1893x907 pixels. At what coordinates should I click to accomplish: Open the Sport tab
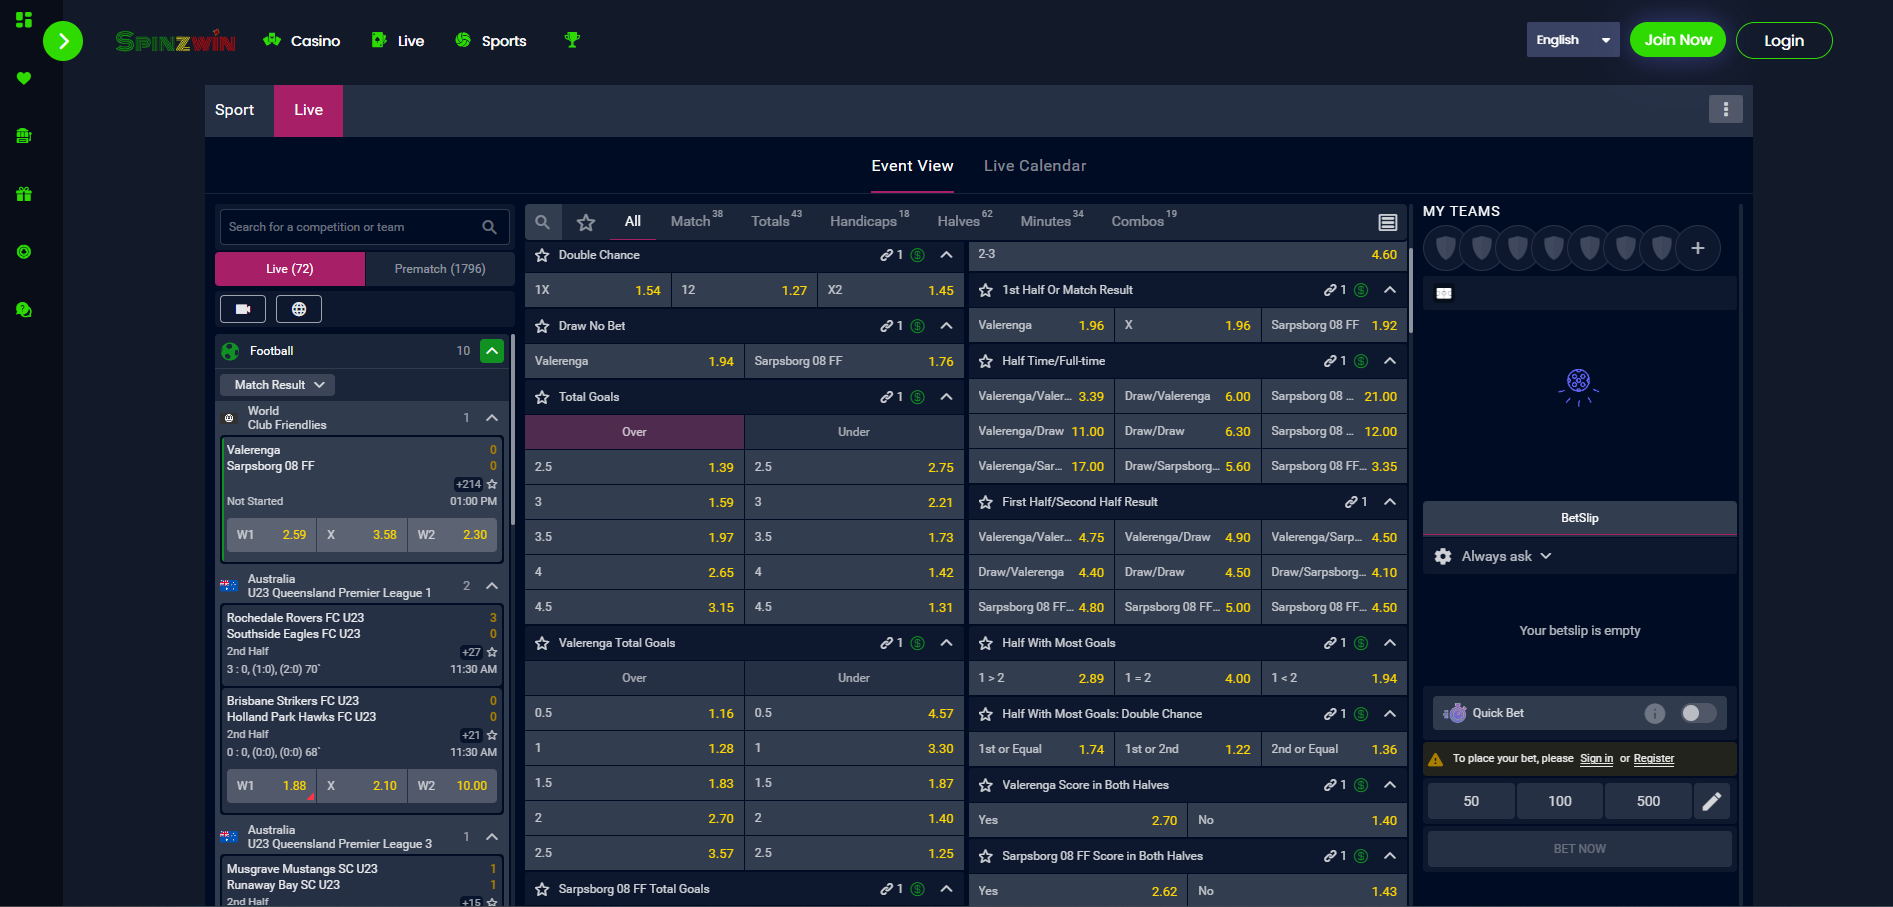235,110
